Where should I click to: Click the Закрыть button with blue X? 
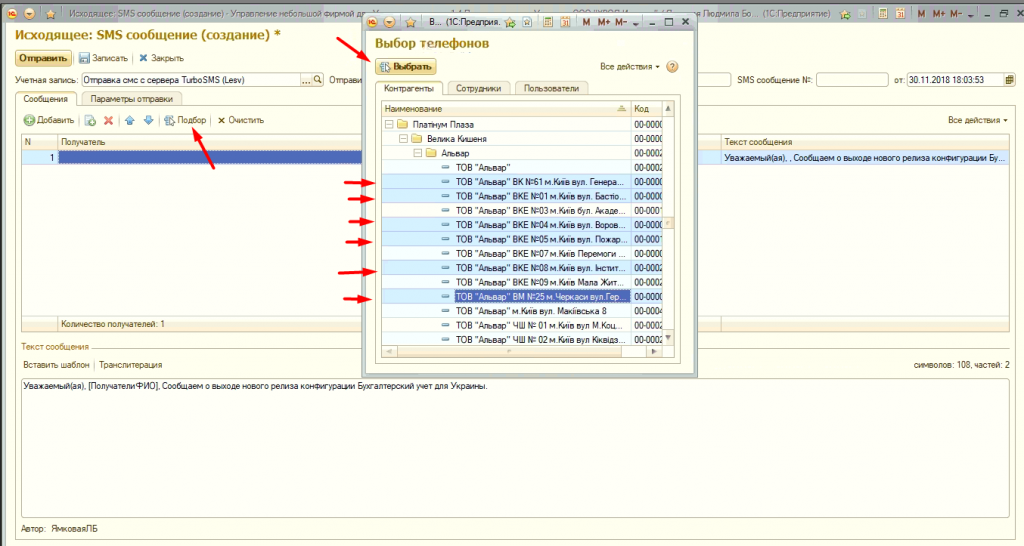coord(161,58)
